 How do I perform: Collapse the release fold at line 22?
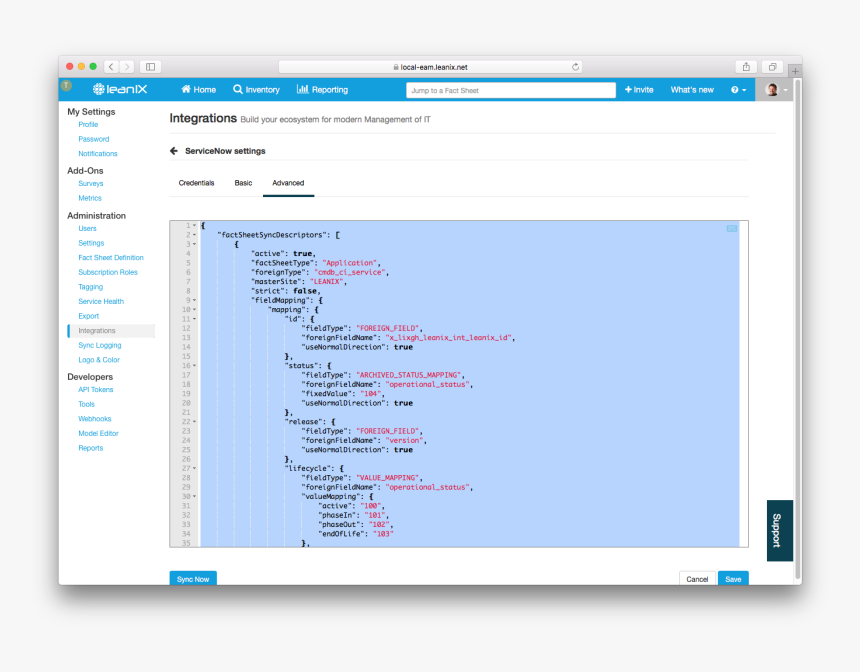194,421
